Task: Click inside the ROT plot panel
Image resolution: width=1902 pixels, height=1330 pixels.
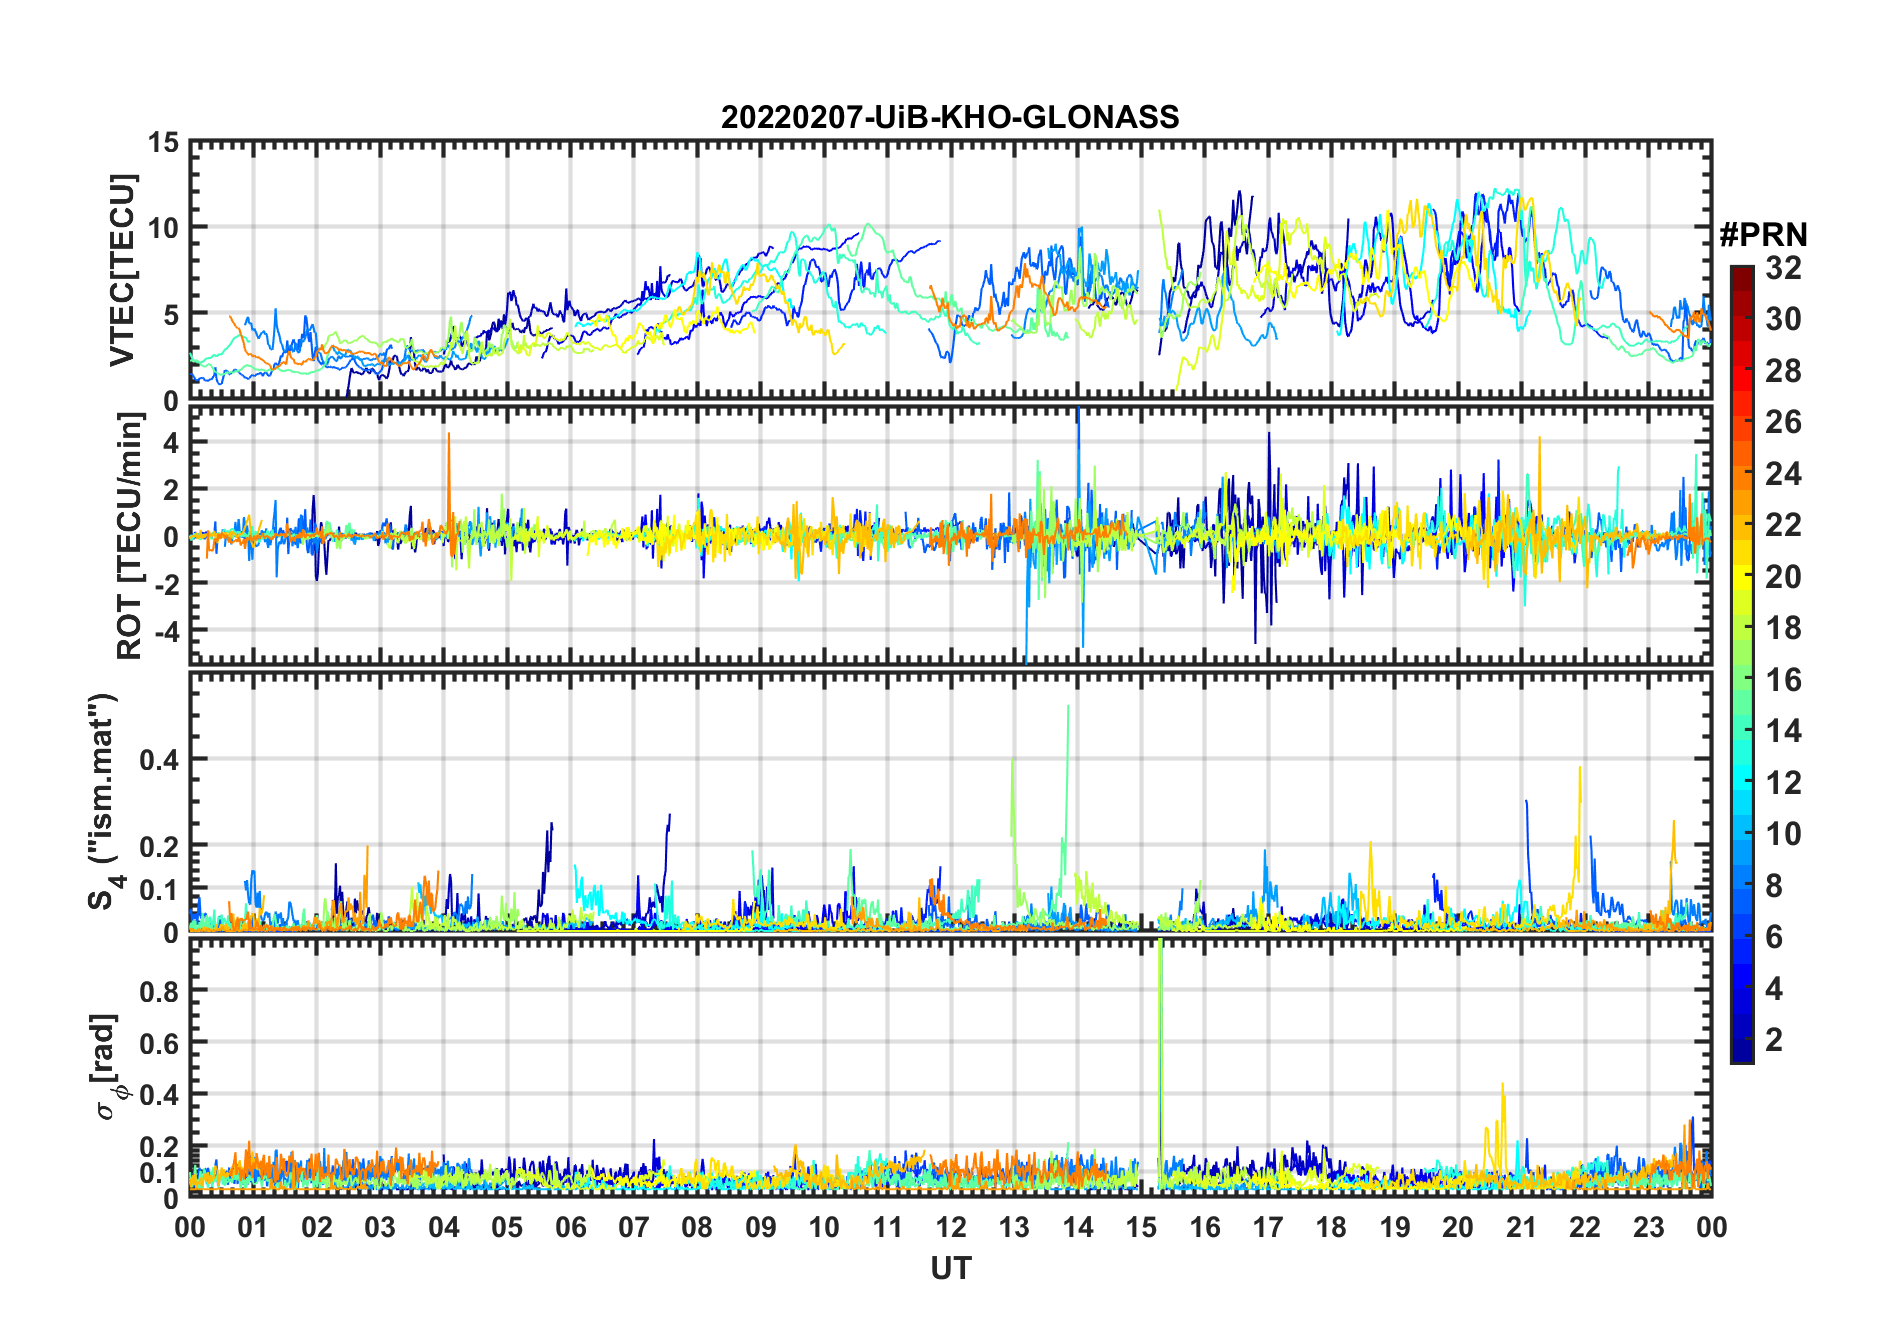Action: [950, 535]
